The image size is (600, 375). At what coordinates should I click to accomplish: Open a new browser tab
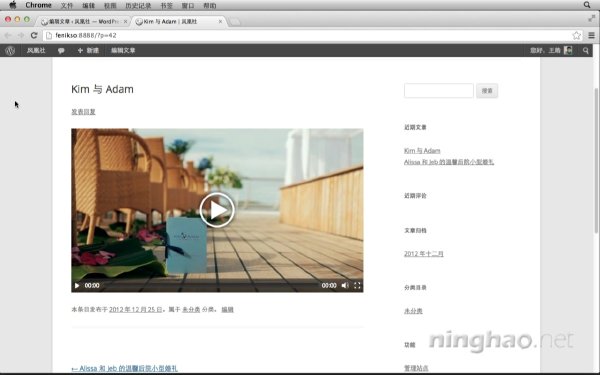235,22
